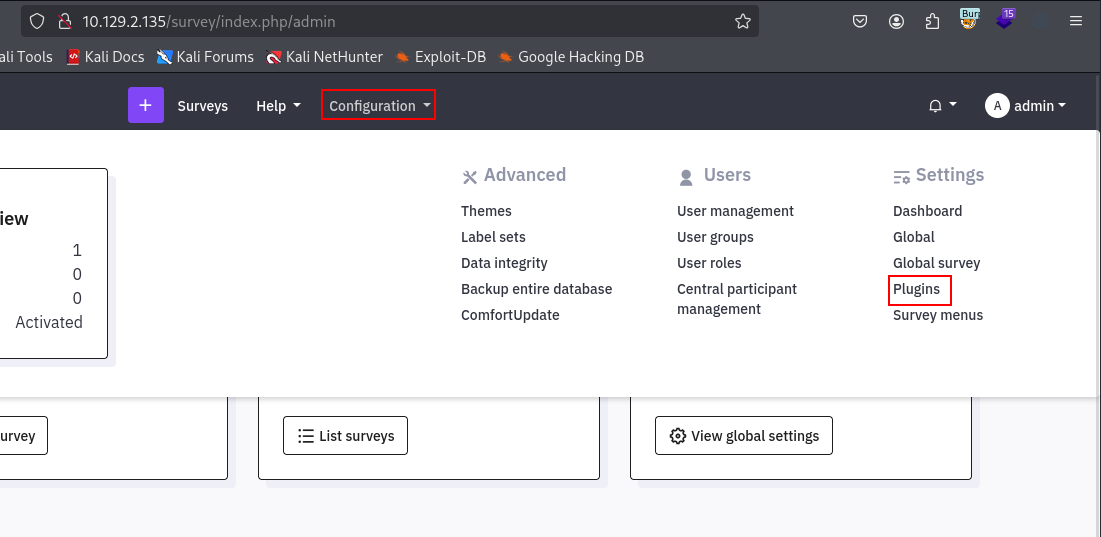Click the List surveys button

tap(345, 436)
